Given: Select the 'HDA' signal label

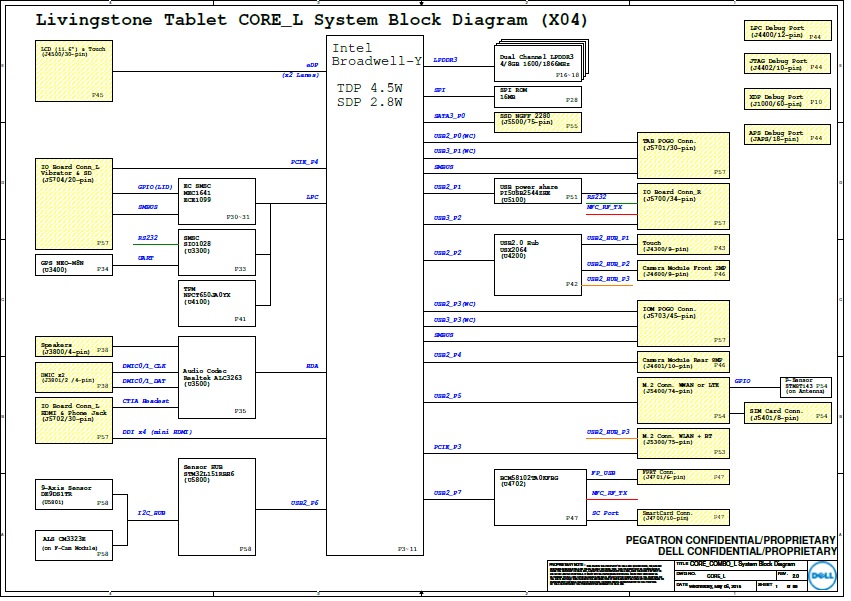Looking at the screenshot, I should click(313, 366).
